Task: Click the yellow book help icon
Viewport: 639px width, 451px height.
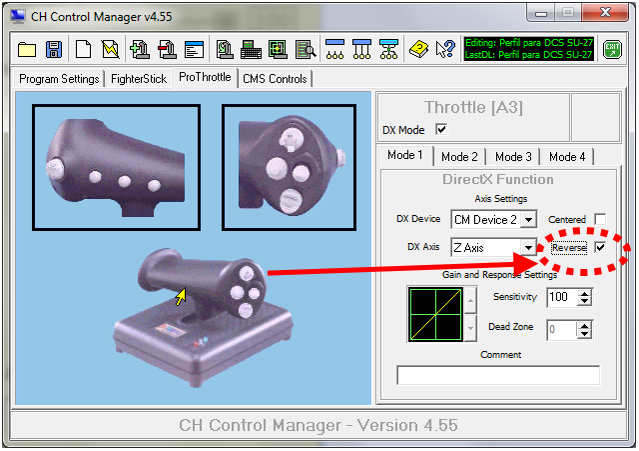Action: point(419,48)
